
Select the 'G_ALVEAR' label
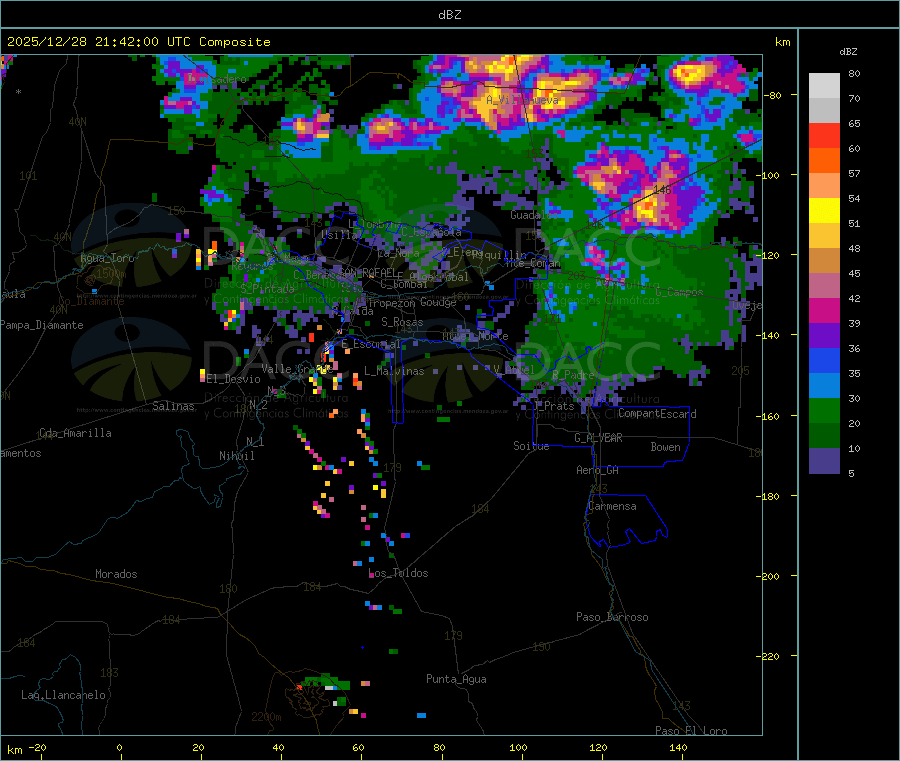pos(598,438)
